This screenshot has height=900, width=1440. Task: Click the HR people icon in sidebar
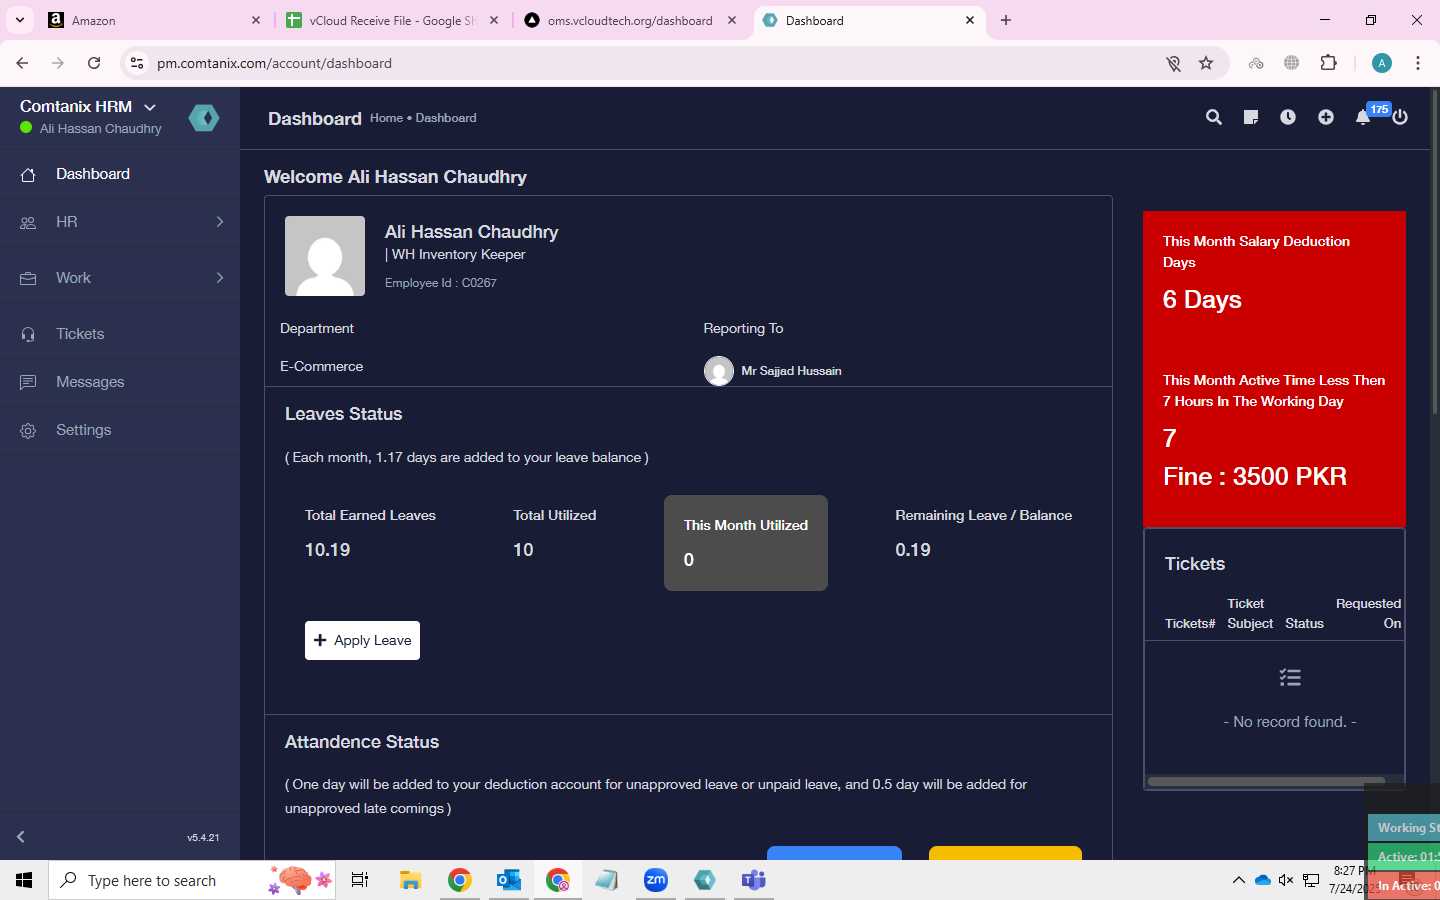(28, 223)
